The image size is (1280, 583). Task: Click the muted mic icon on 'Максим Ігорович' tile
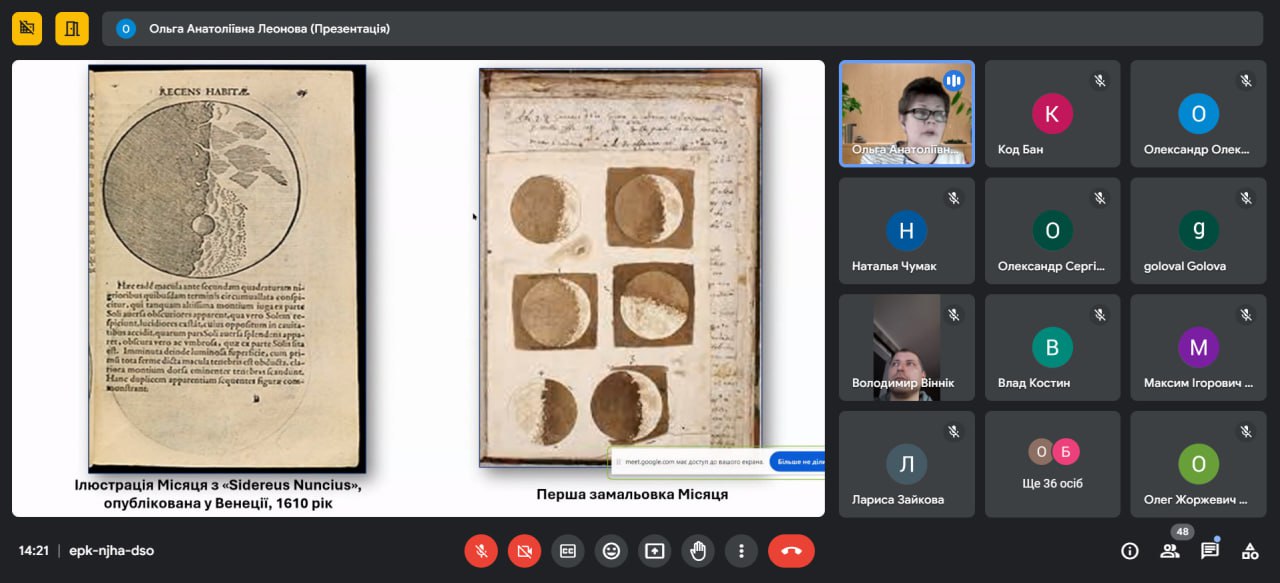(1245, 314)
